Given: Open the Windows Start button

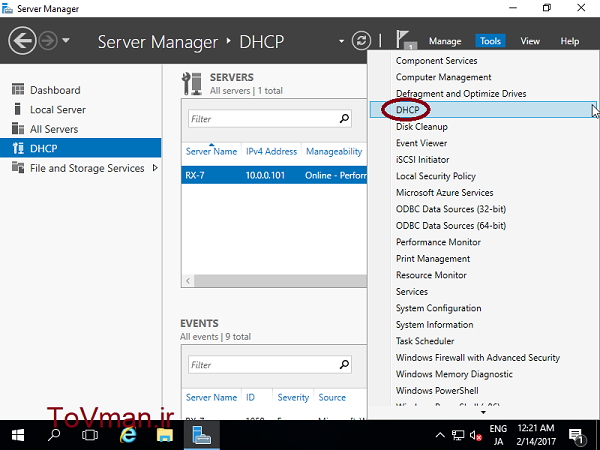Looking at the screenshot, I should coord(18,435).
